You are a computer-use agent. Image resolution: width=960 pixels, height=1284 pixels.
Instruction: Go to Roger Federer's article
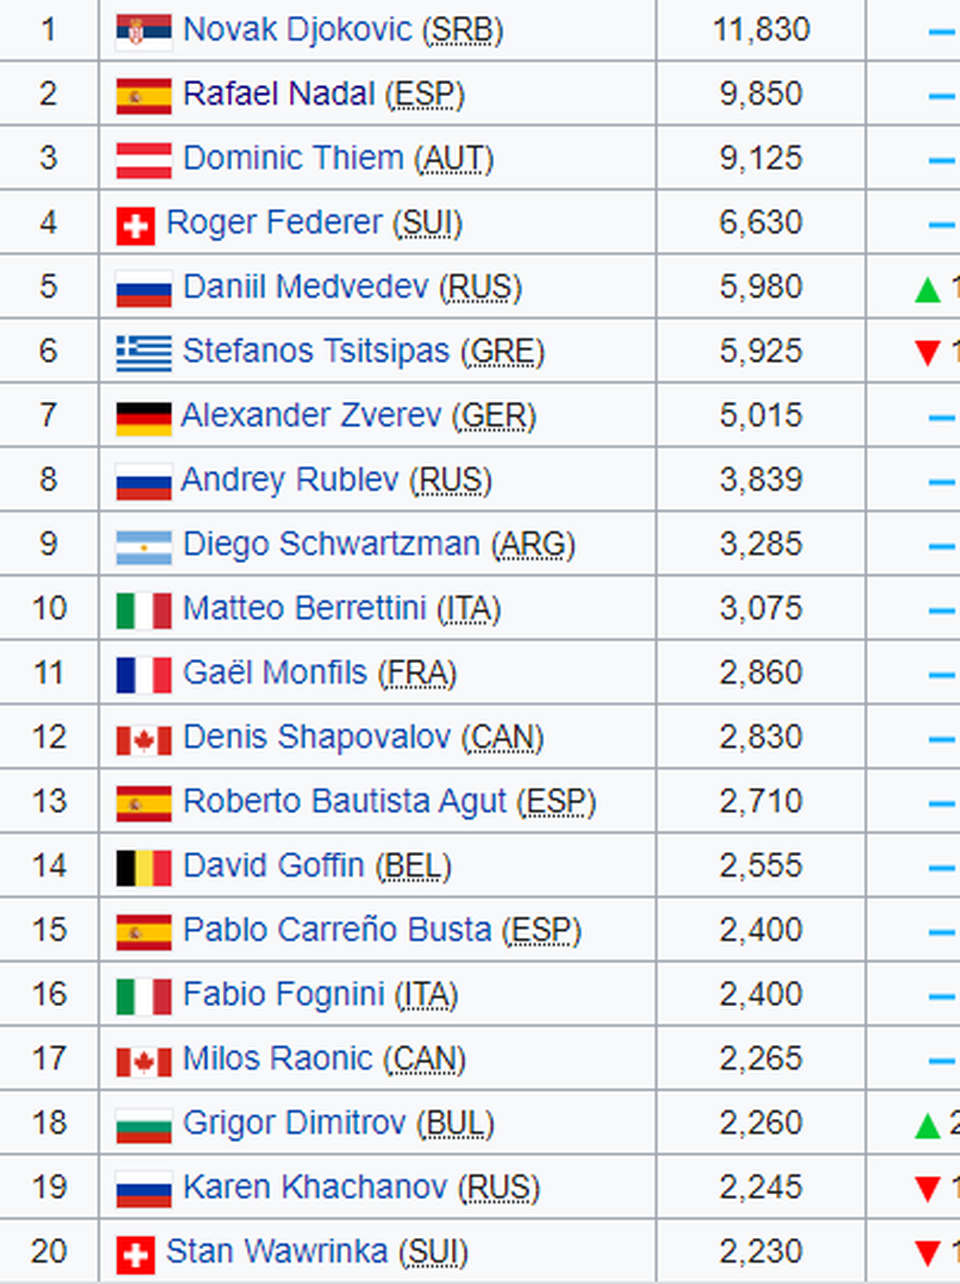pyautogui.click(x=274, y=222)
